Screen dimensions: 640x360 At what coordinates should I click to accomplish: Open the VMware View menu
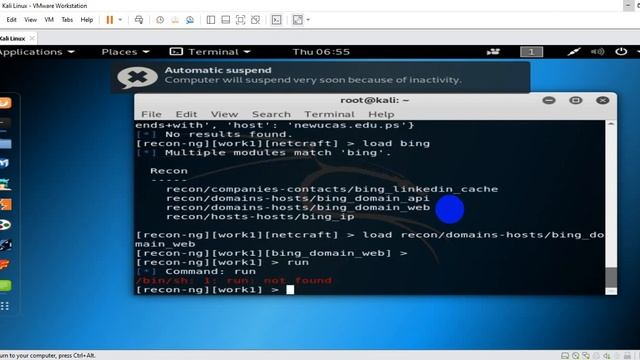30,20
